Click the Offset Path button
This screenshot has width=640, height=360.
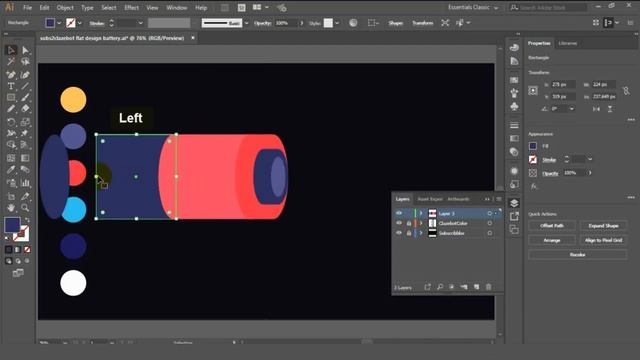(x=552, y=226)
